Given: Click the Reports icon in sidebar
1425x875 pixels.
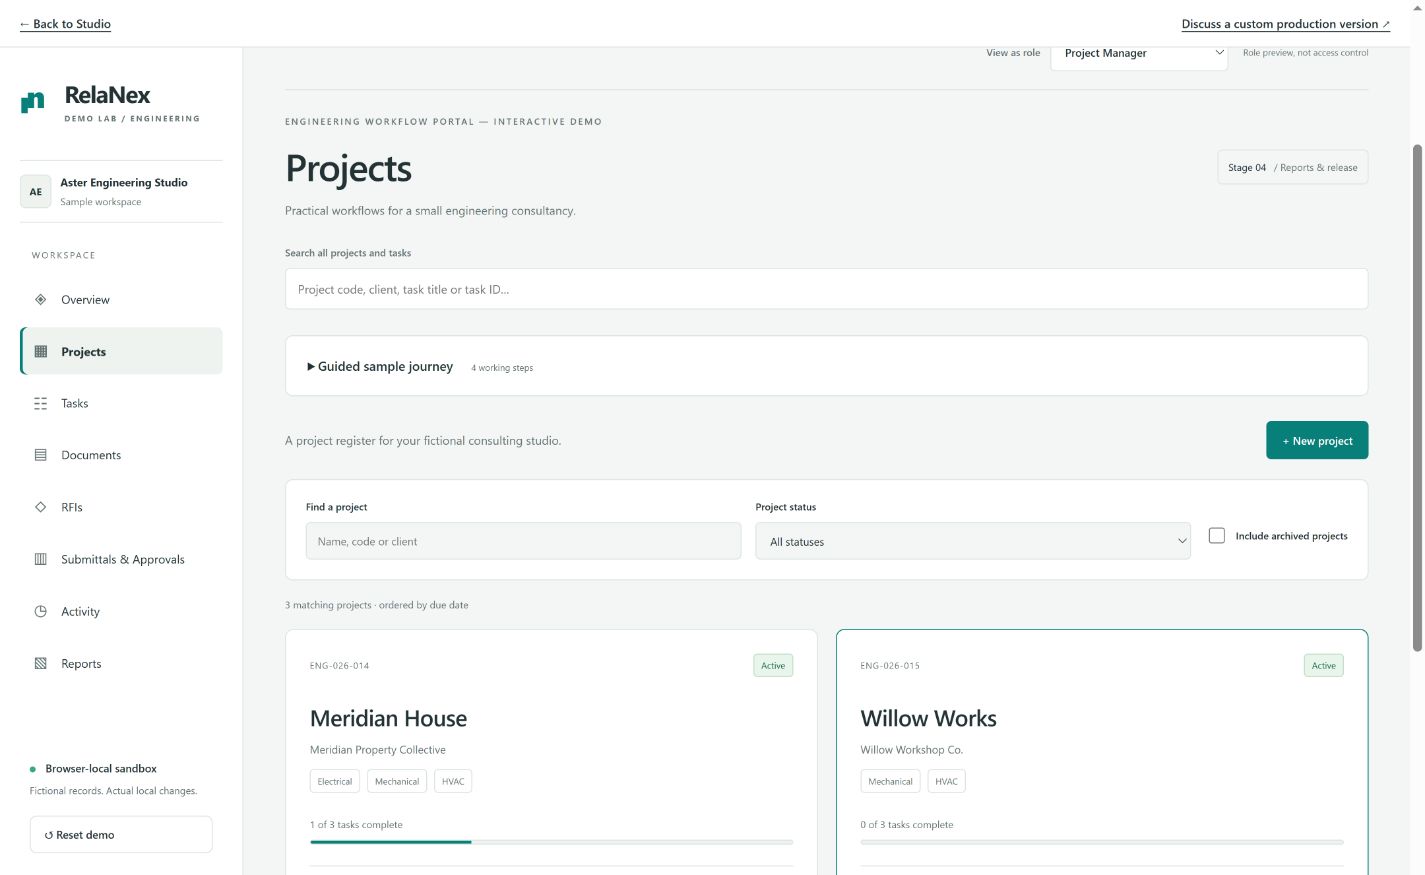Looking at the screenshot, I should coord(41,663).
